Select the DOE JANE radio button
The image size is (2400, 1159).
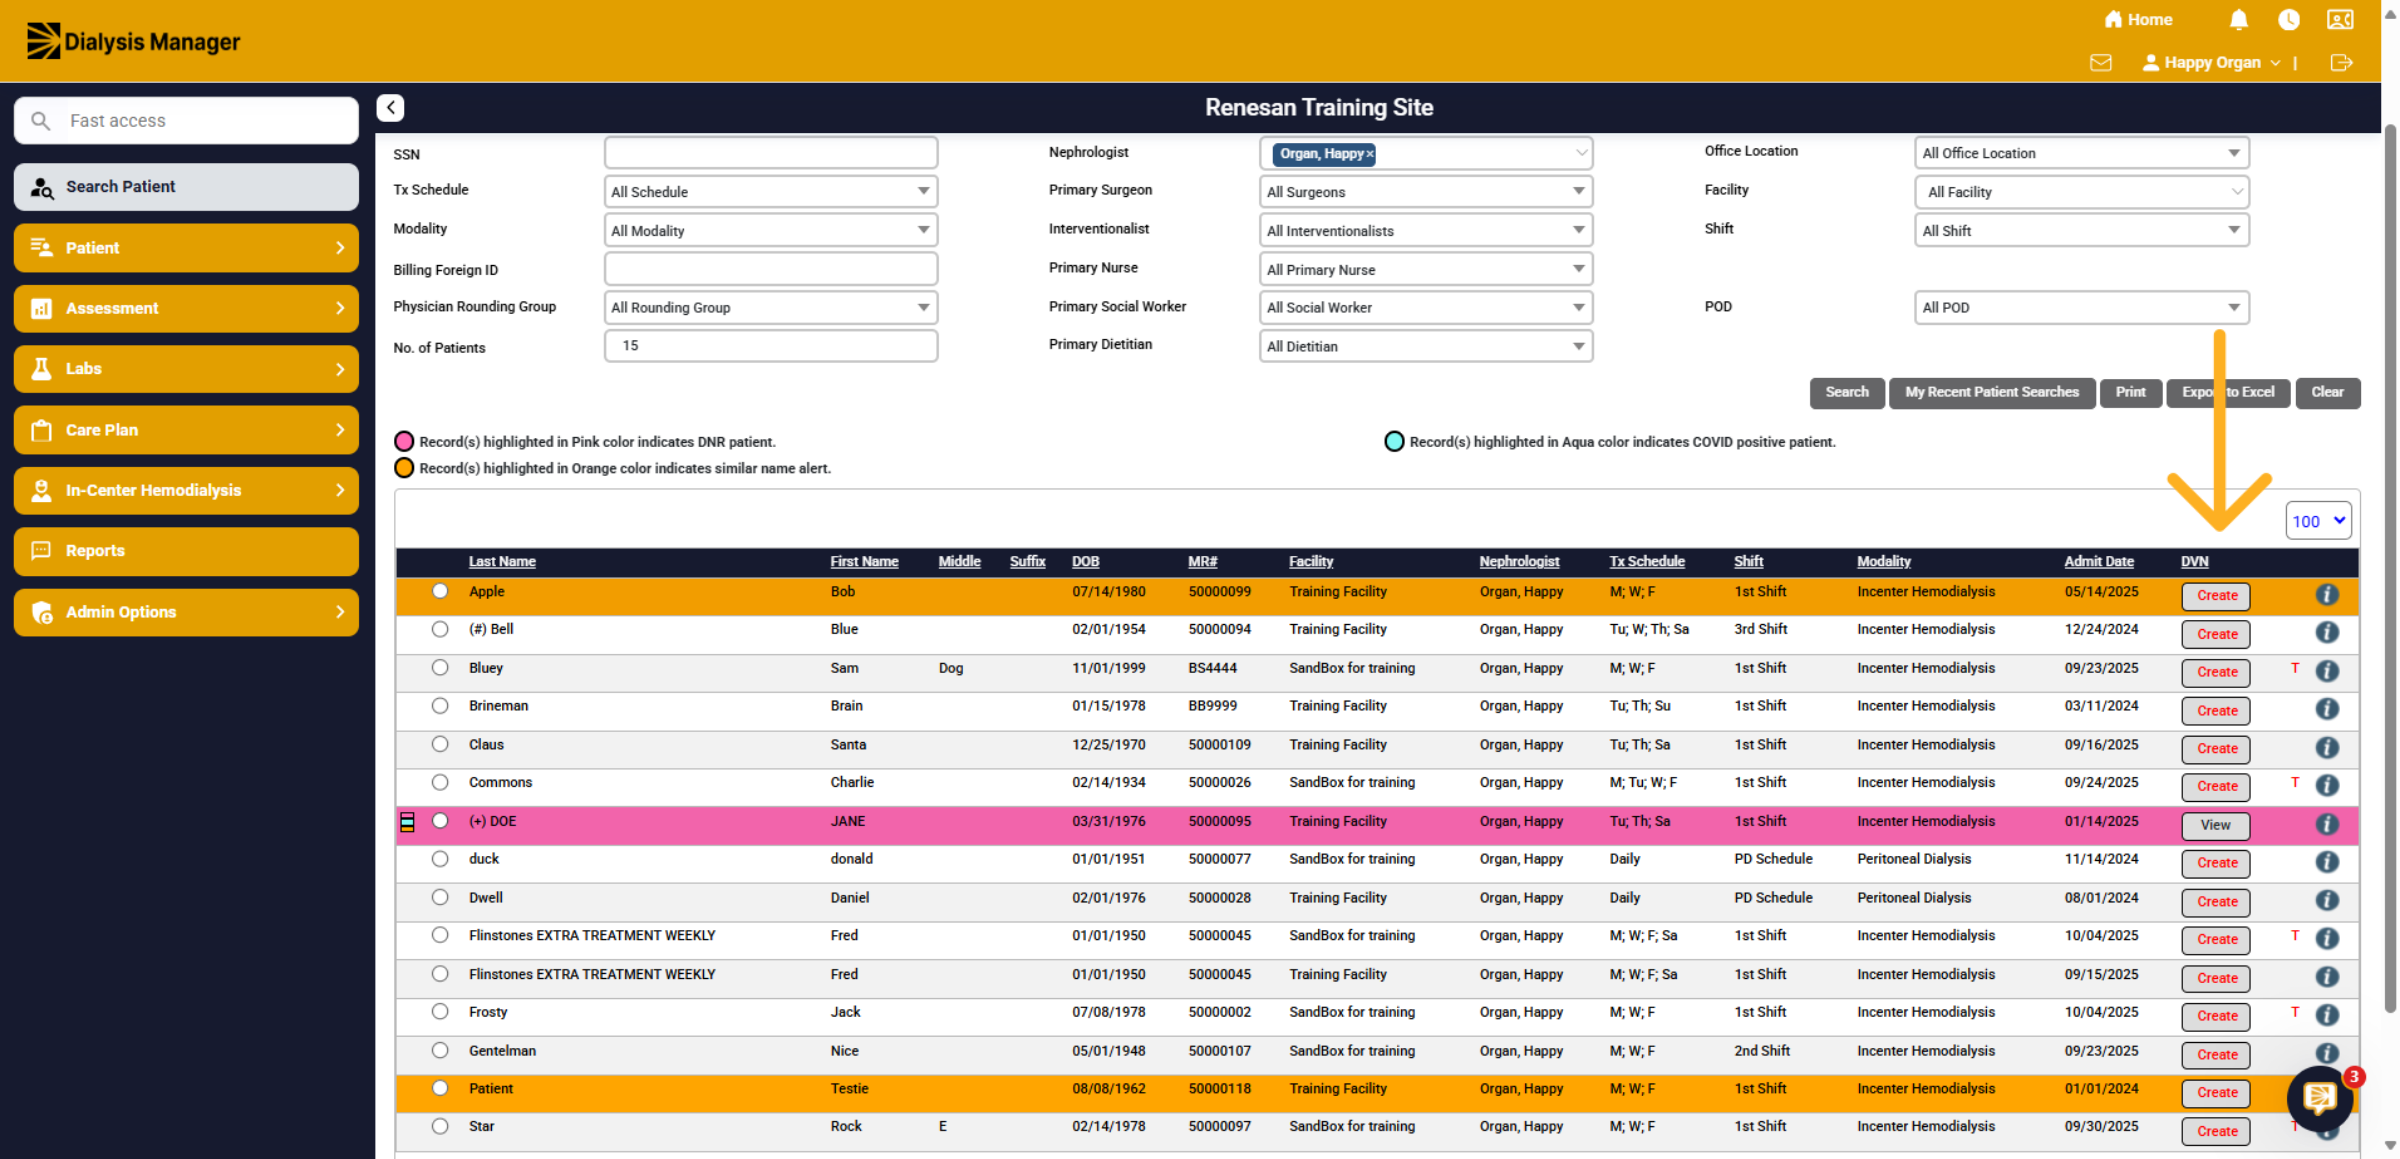point(440,821)
